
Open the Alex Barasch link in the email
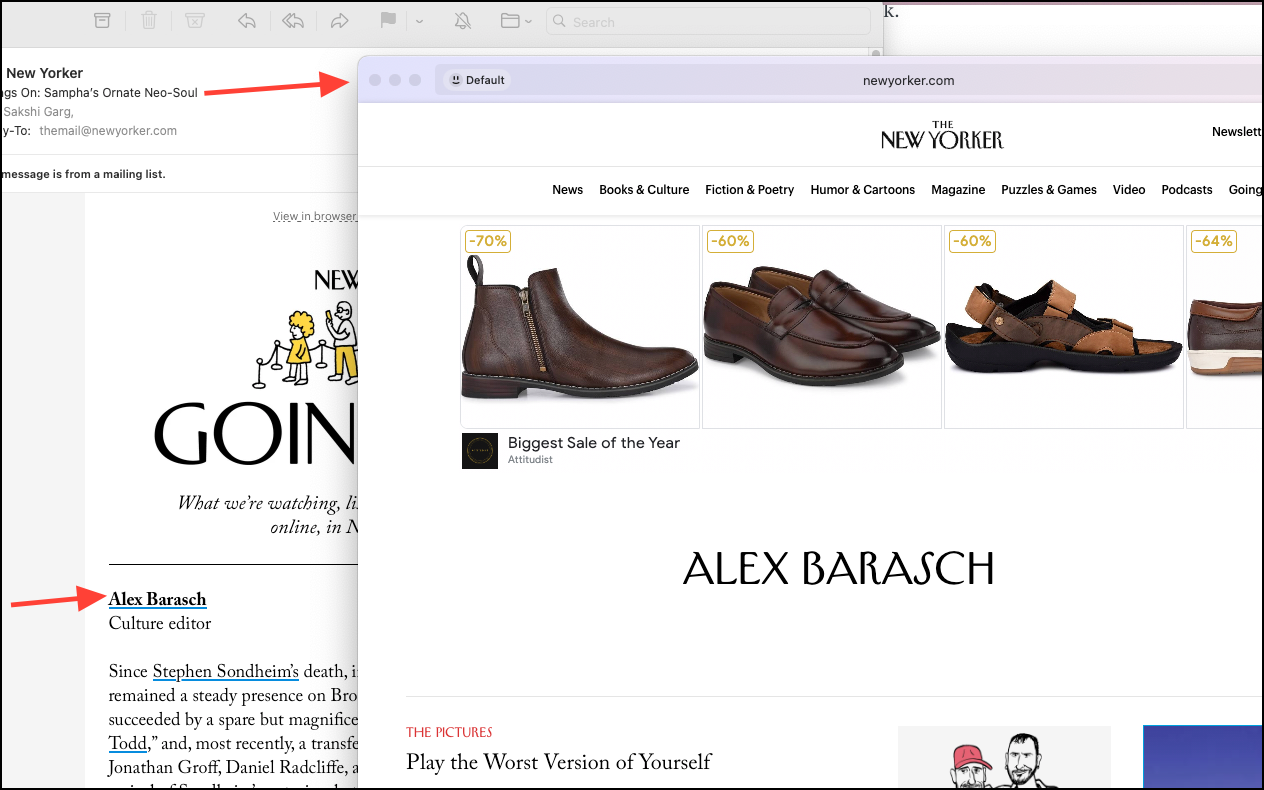tap(158, 600)
